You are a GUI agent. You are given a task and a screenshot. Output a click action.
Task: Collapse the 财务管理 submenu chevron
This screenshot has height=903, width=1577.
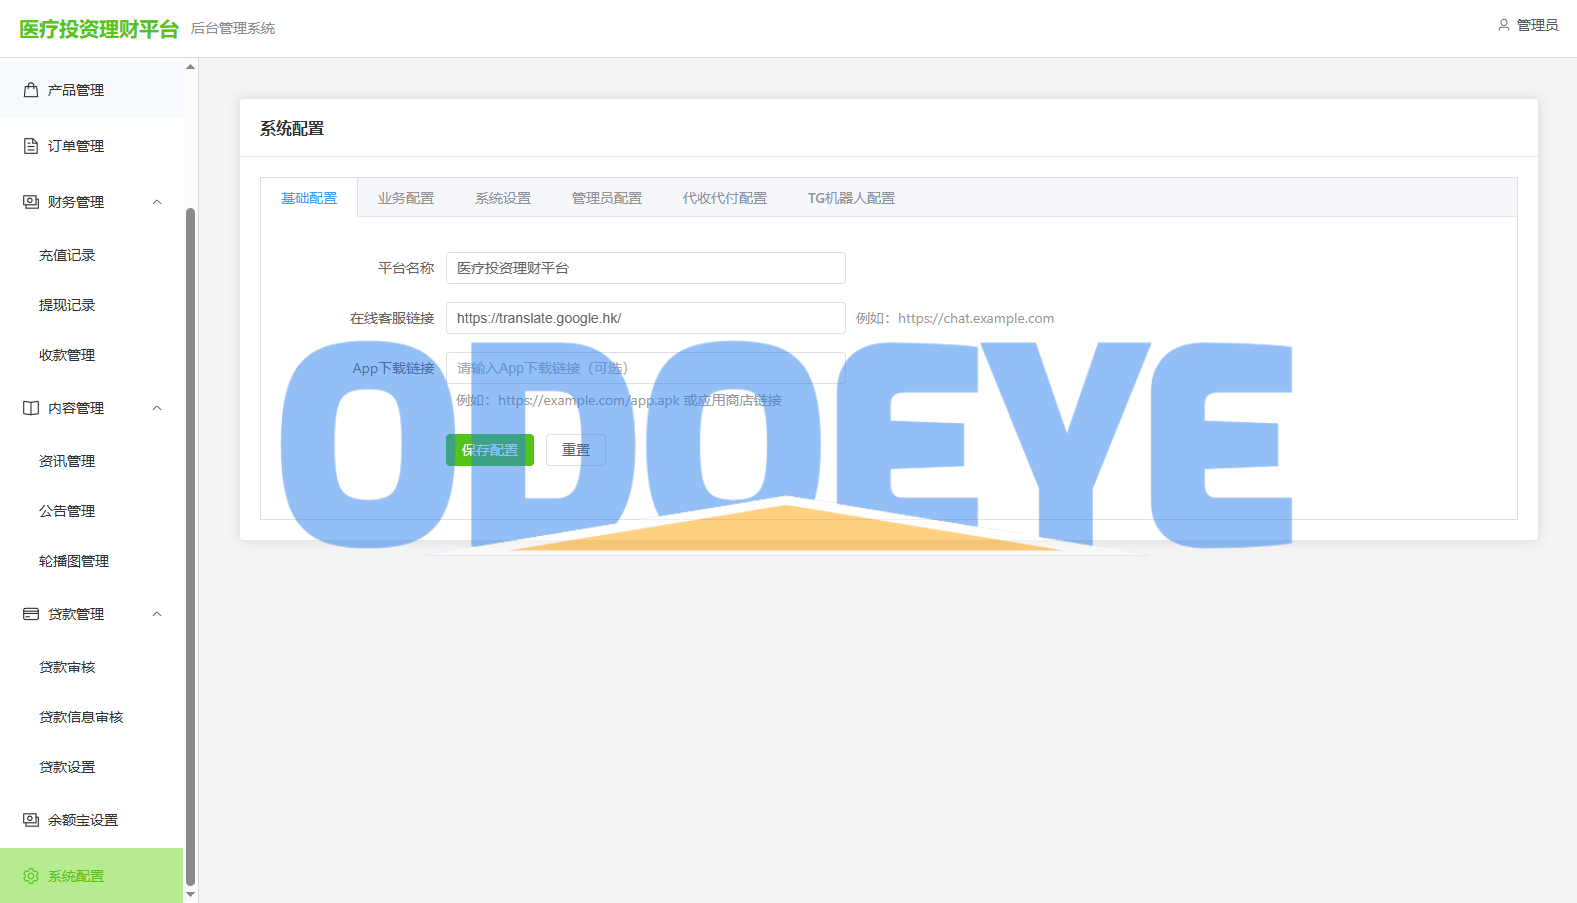157,202
